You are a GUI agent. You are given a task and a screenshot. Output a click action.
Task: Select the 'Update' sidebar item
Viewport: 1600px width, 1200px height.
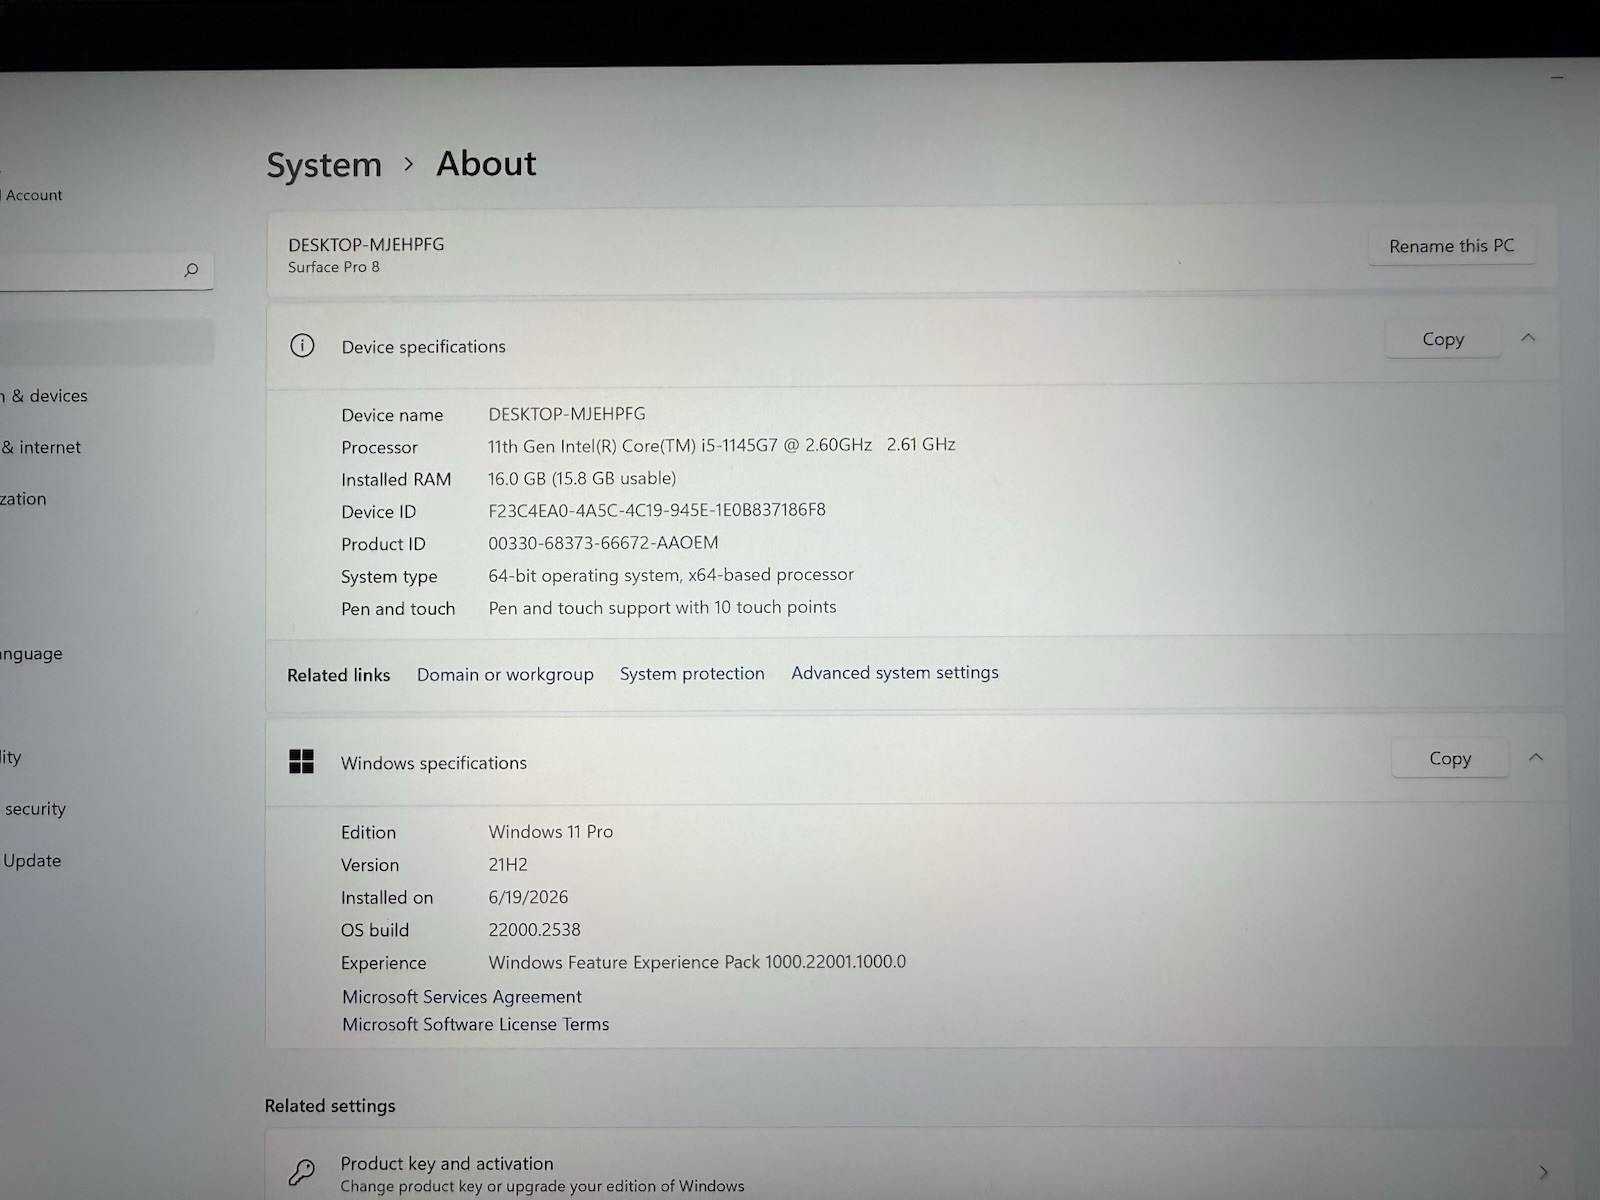(x=32, y=861)
